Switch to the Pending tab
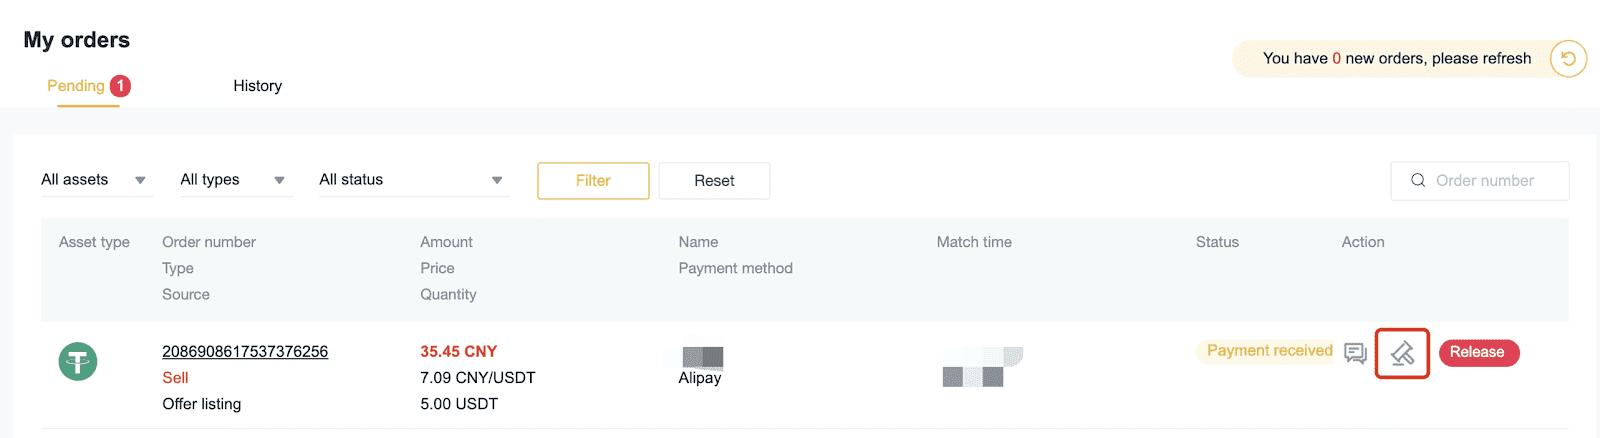This screenshot has height=438, width=1600. 76,86
